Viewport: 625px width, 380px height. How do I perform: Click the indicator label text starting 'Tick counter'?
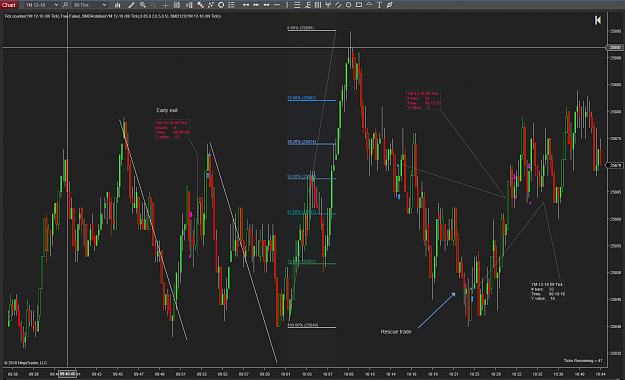tap(112, 16)
